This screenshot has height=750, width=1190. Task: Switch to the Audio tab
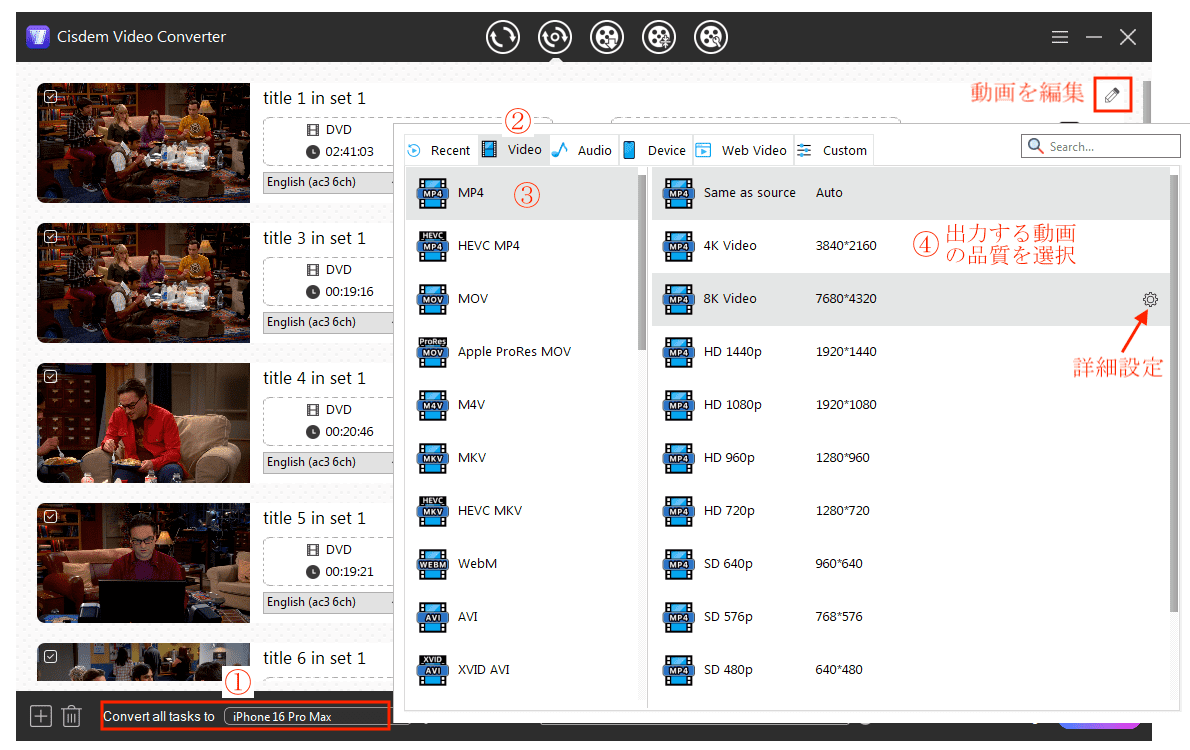(x=583, y=150)
